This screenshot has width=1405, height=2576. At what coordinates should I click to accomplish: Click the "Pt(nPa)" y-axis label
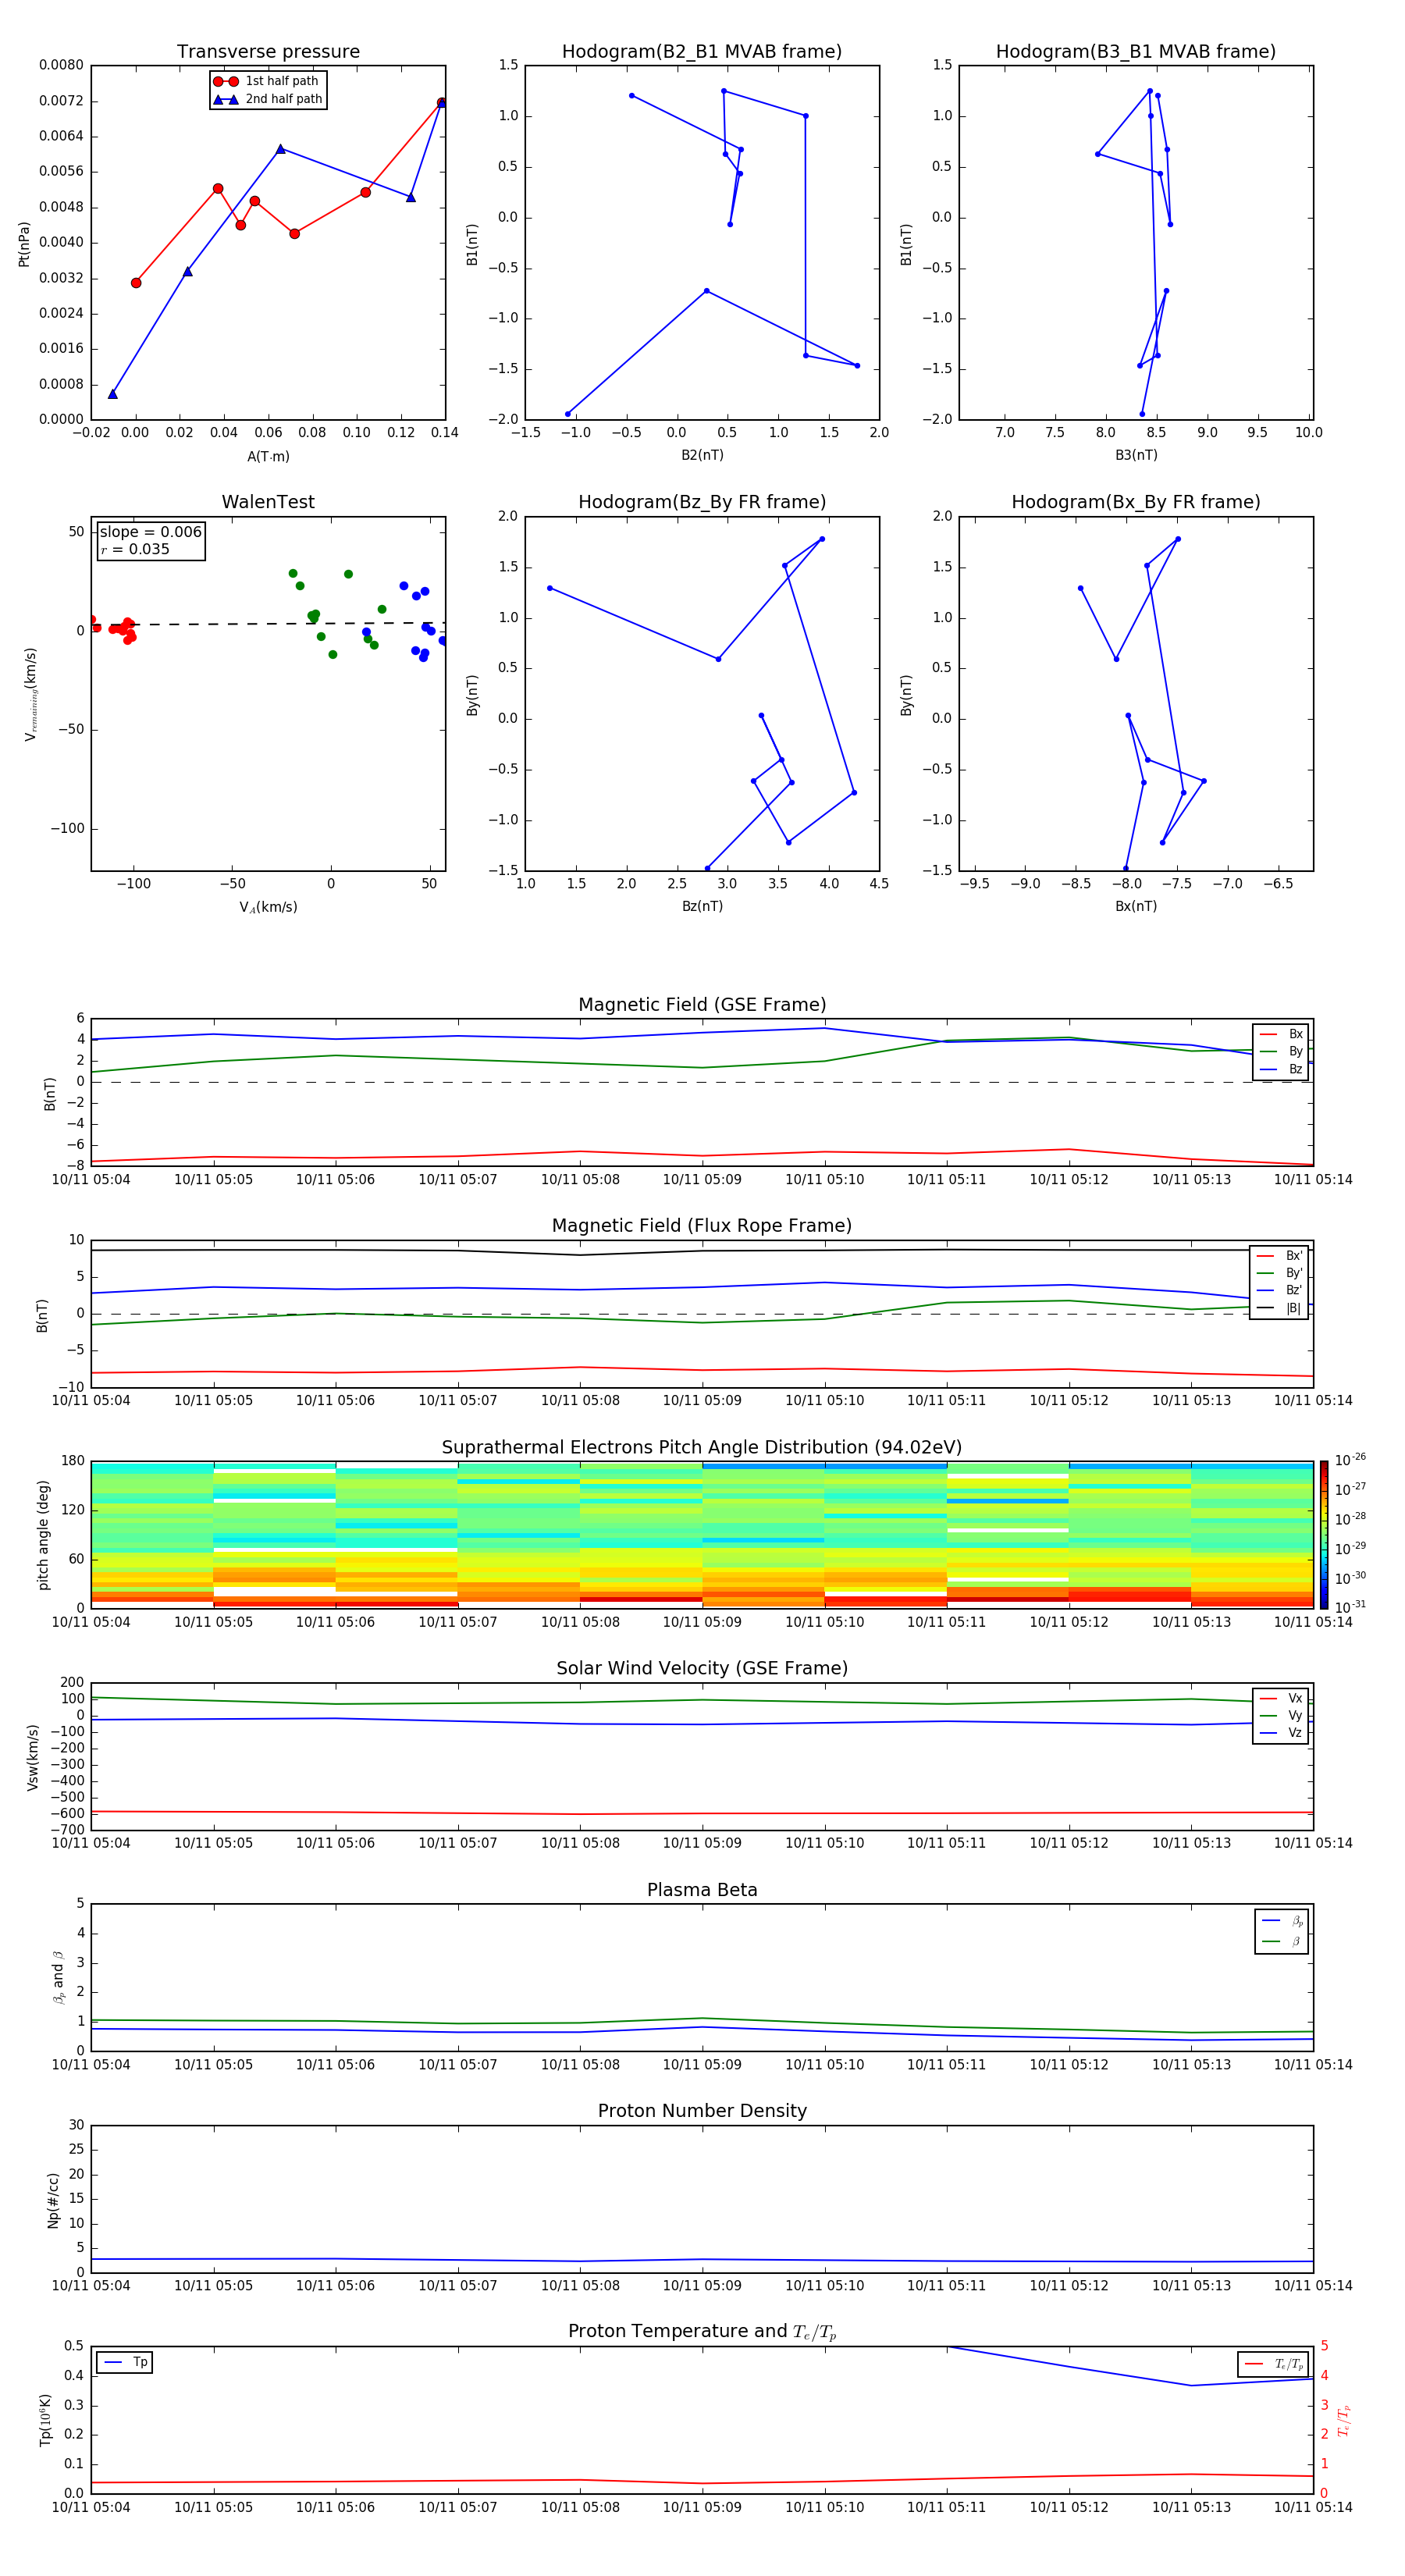(24, 244)
